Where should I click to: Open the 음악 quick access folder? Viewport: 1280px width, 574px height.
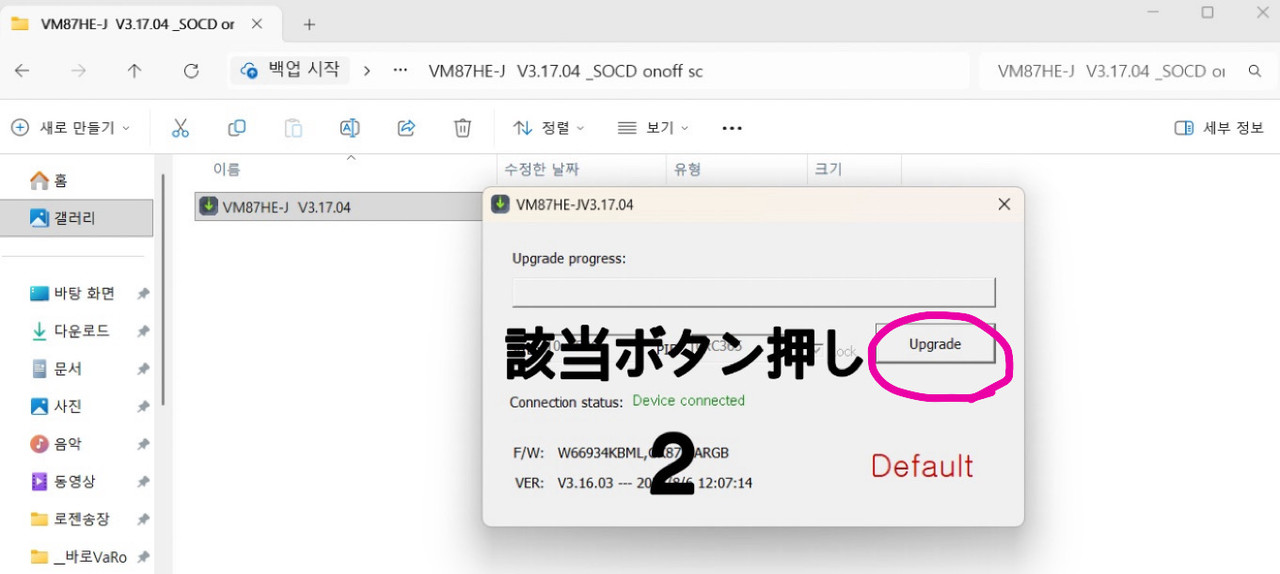57,444
